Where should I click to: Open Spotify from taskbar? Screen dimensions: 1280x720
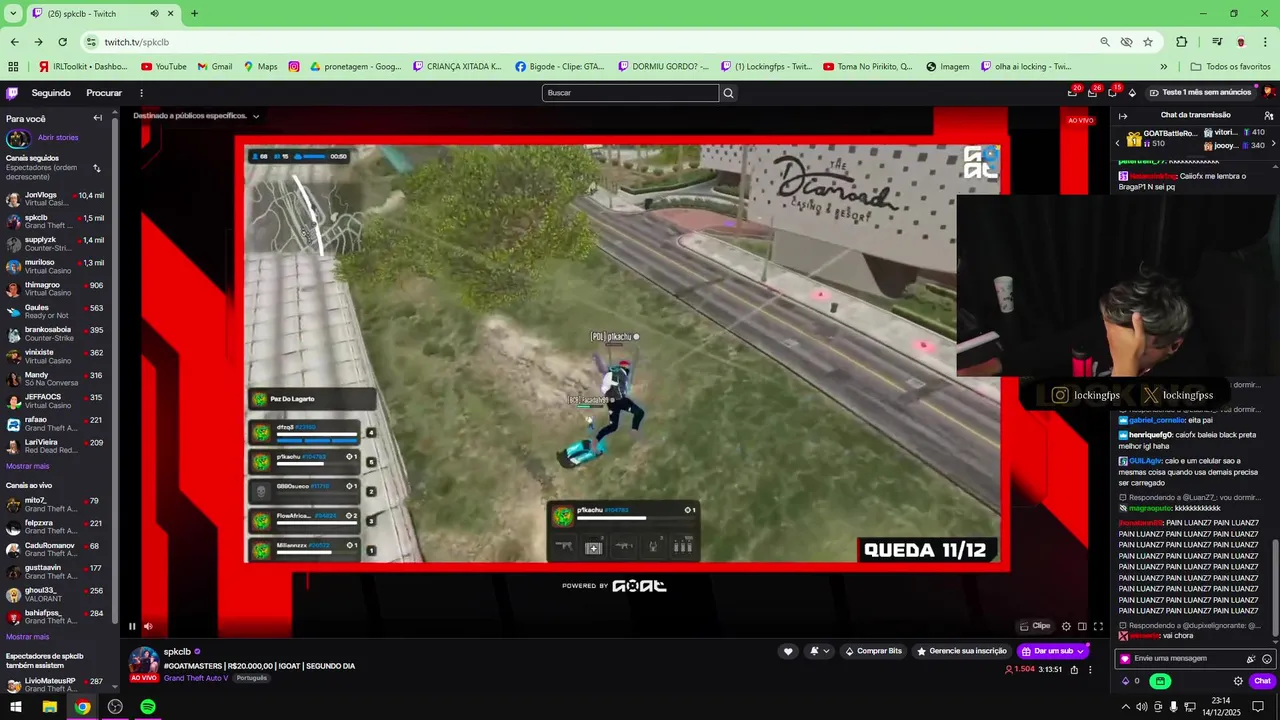coord(148,707)
